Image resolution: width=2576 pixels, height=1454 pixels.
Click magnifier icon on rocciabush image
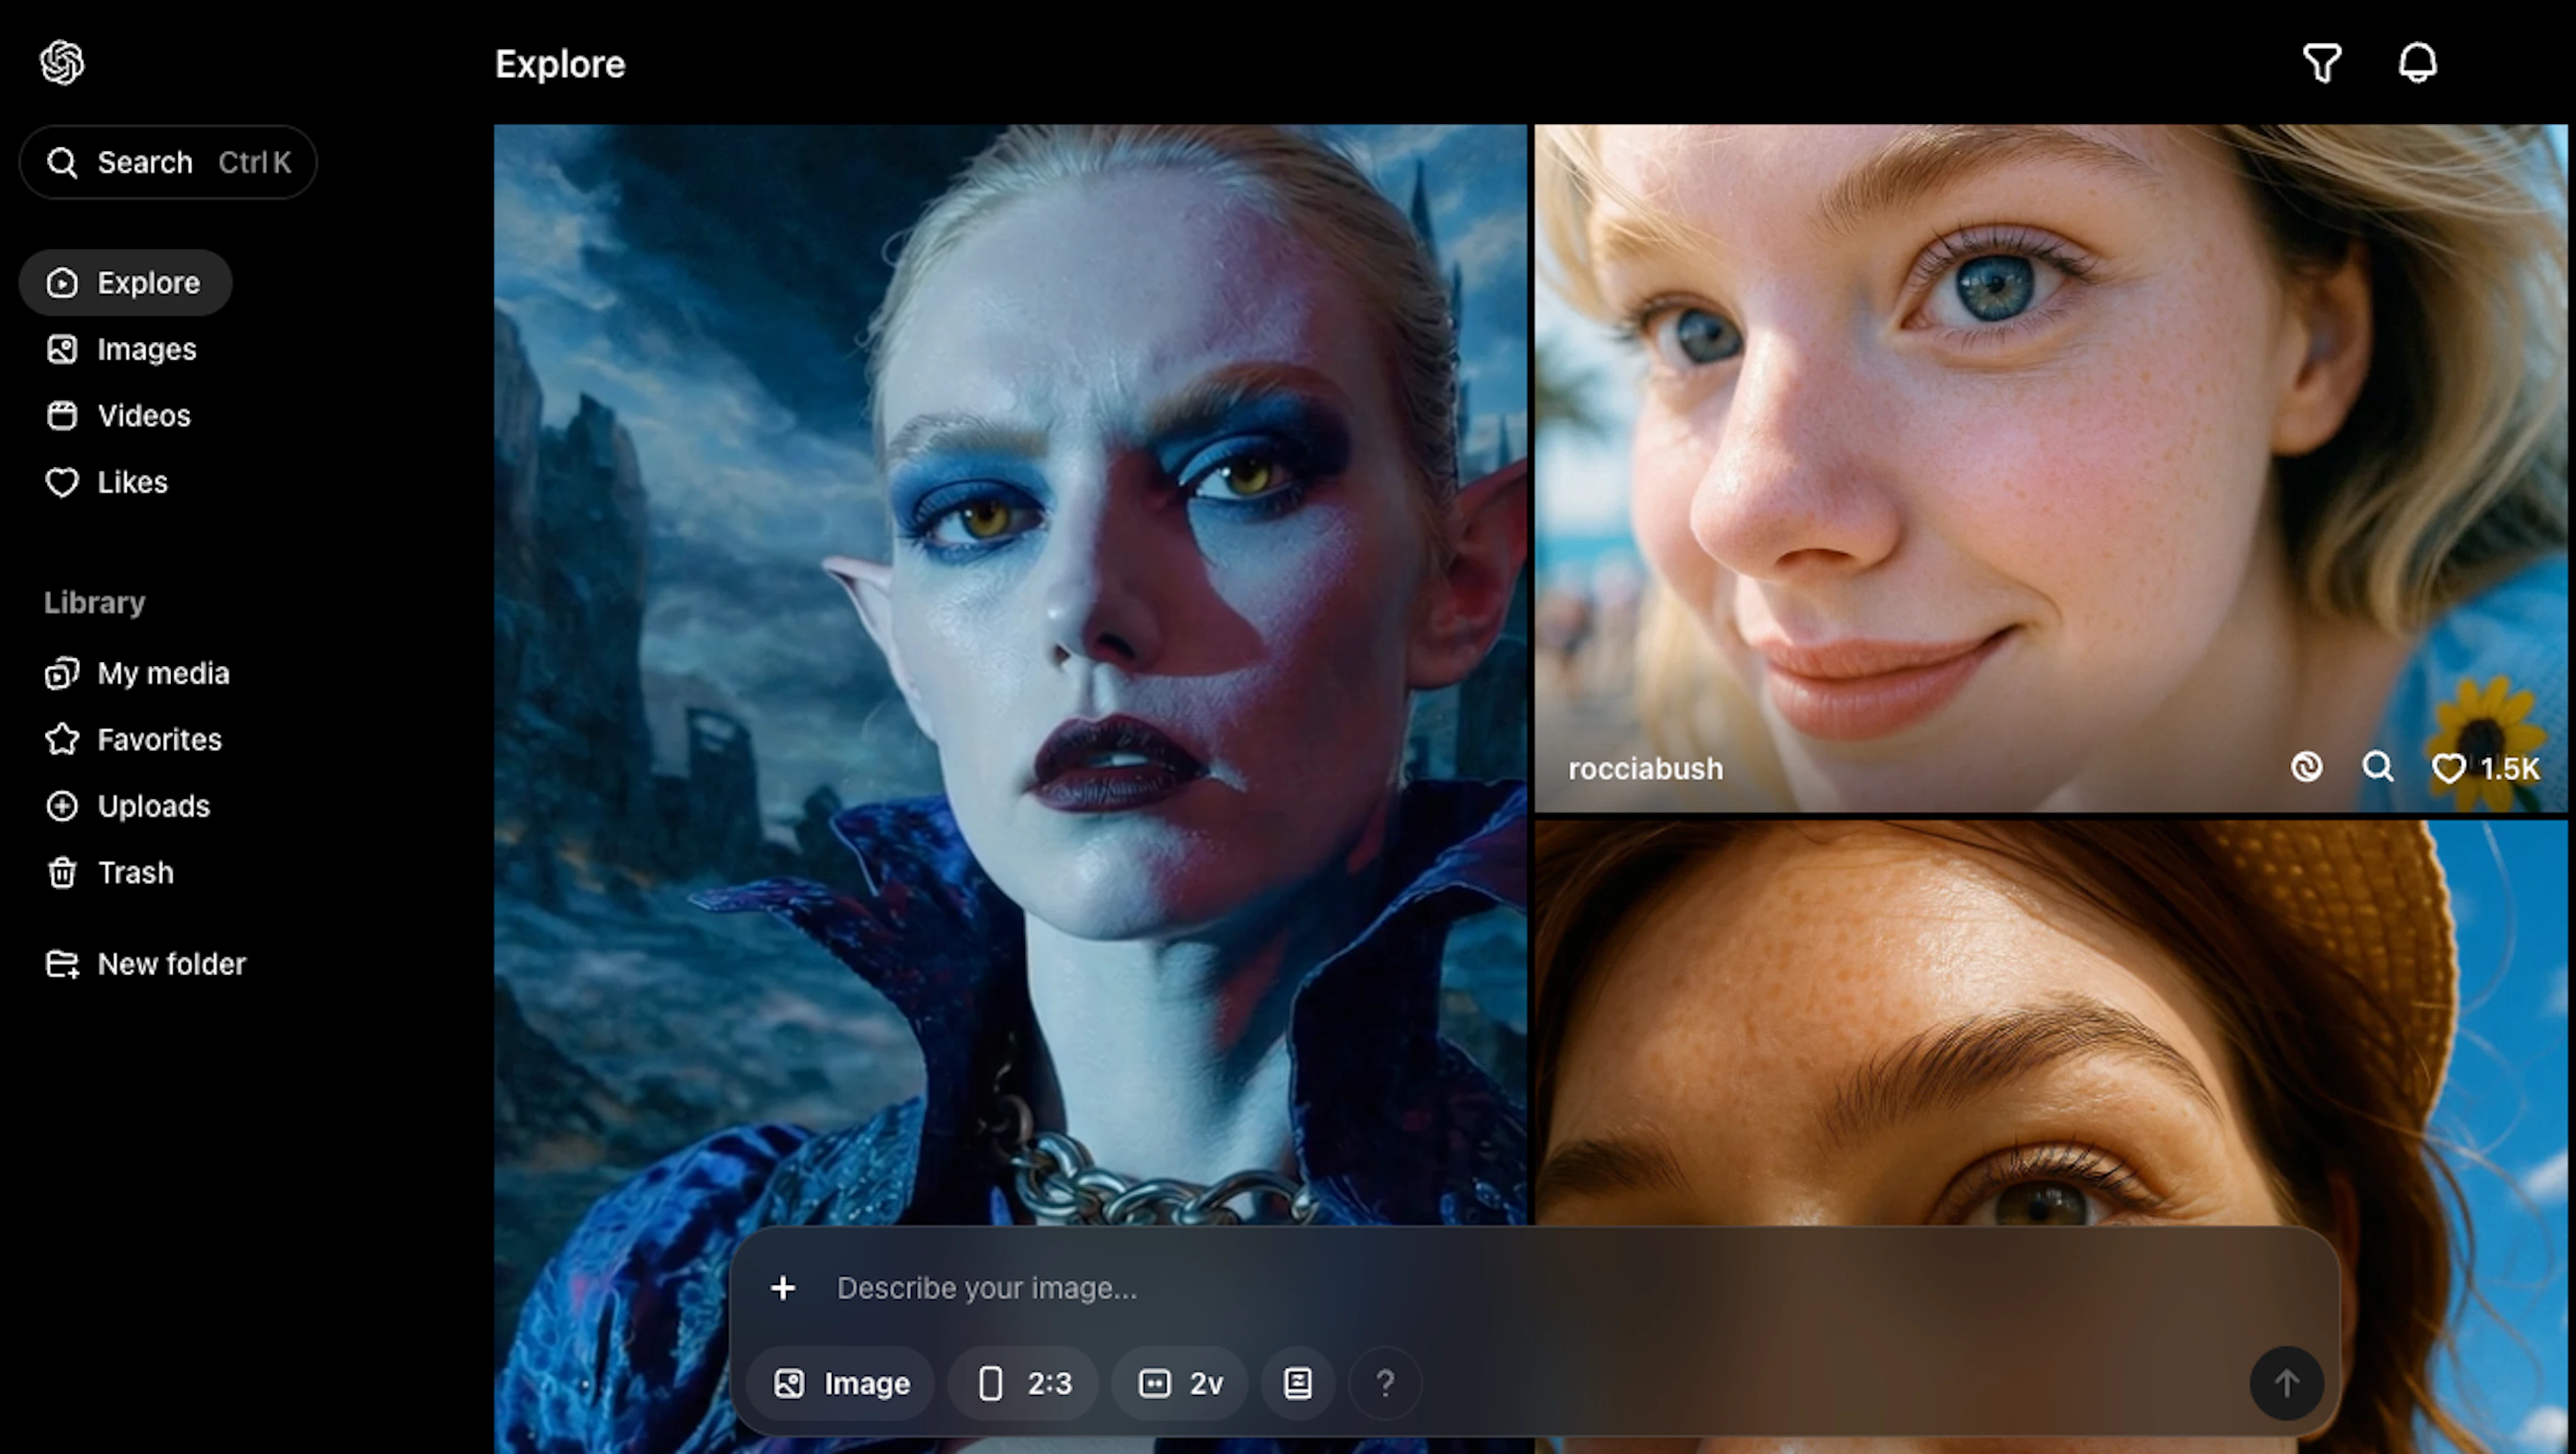pyautogui.click(x=2377, y=767)
